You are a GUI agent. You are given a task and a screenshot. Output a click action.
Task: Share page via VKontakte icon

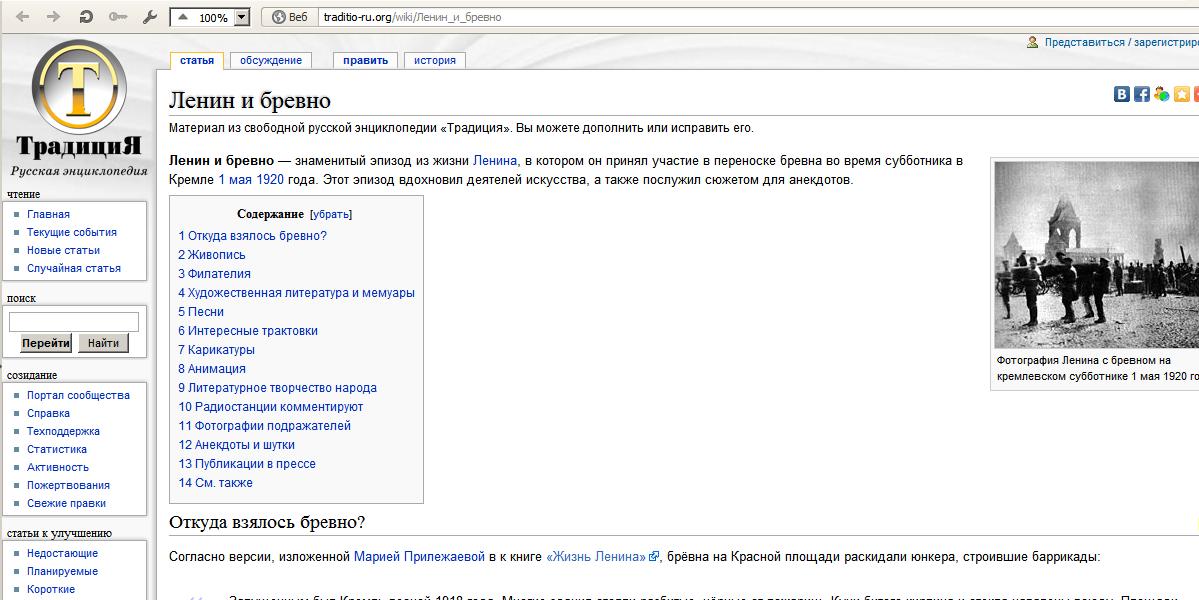point(1122,94)
